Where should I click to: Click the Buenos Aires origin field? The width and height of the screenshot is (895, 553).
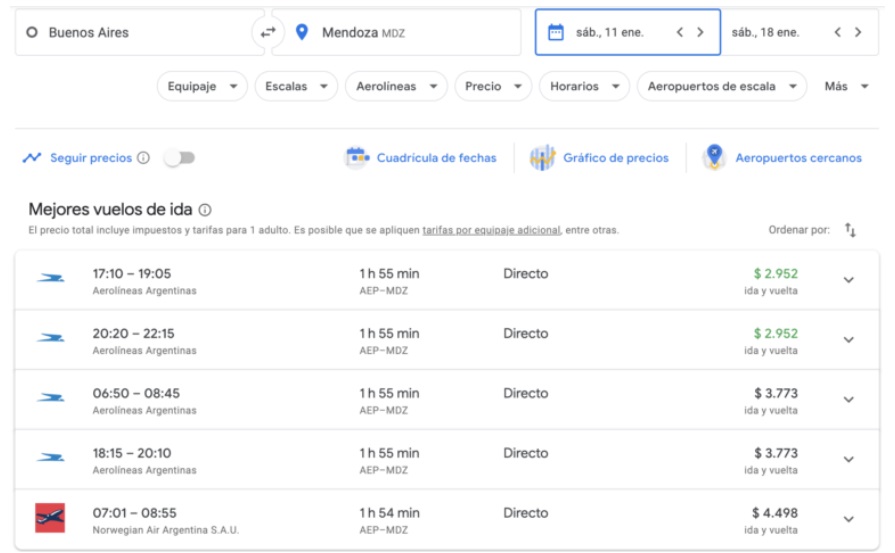pyautogui.click(x=140, y=33)
